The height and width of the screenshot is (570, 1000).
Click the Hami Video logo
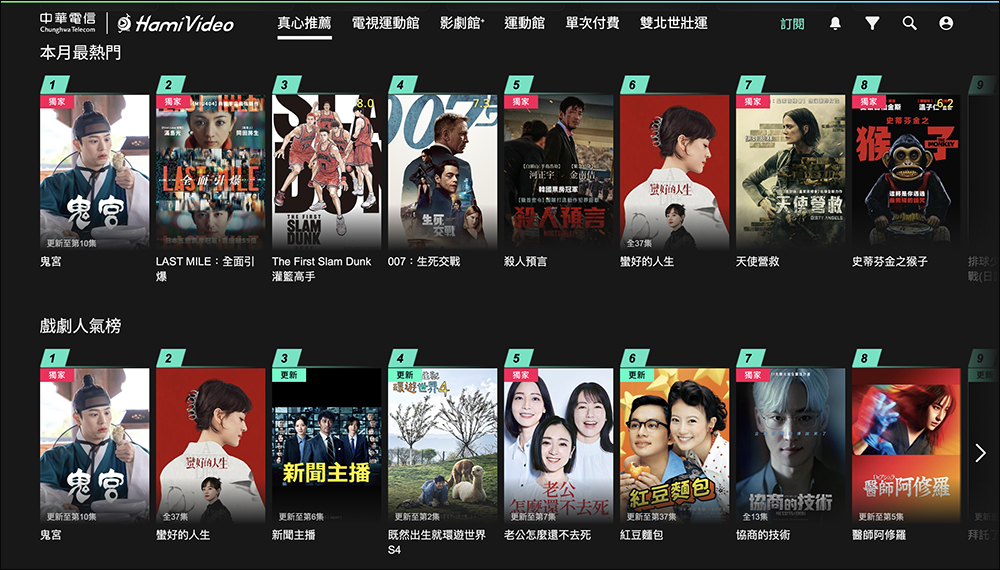(176, 24)
